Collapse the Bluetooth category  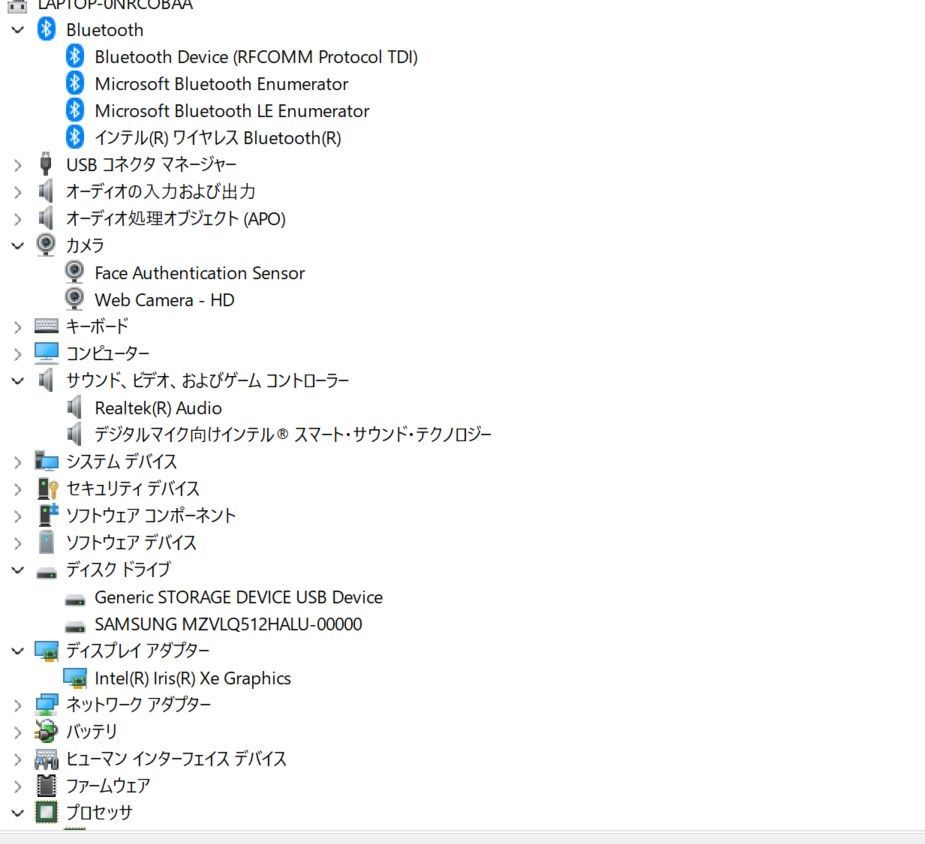click(x=17, y=30)
